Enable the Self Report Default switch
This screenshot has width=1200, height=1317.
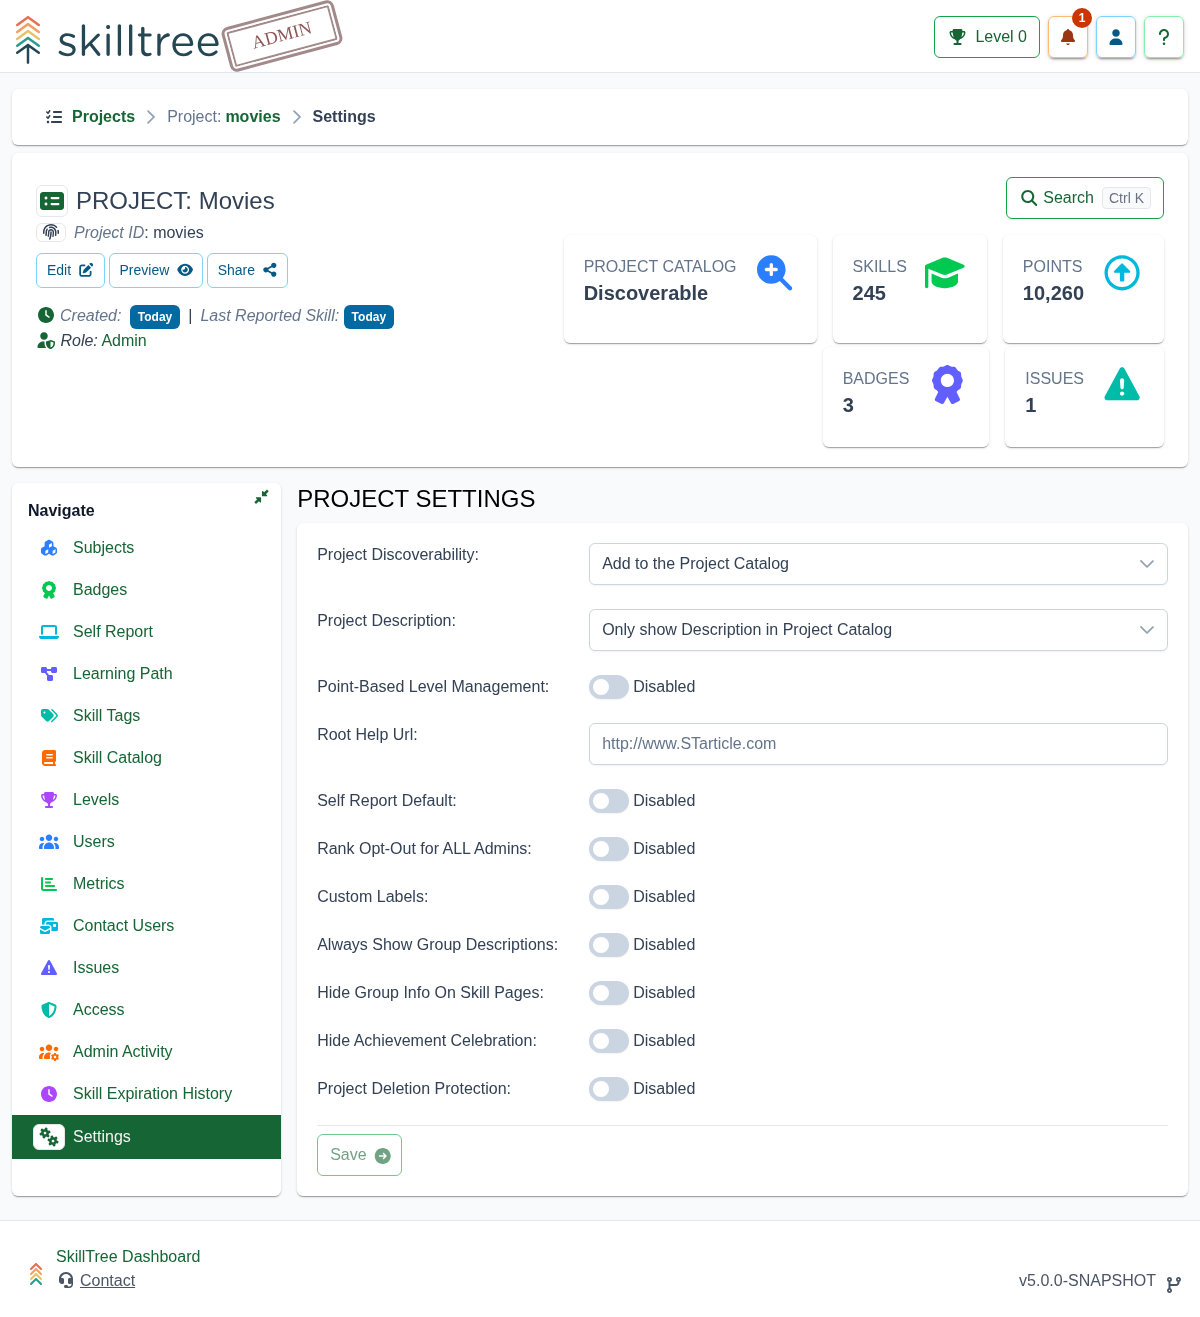pyautogui.click(x=609, y=801)
